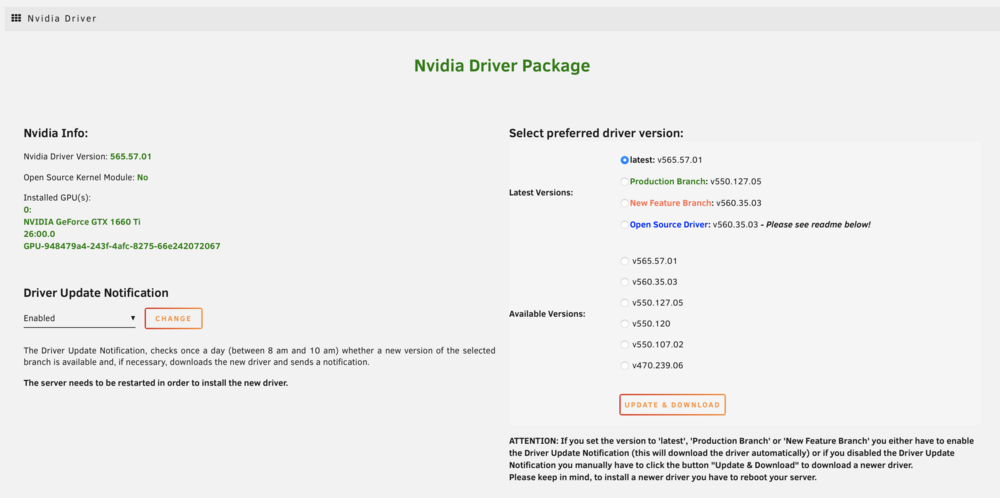Click the Latest Versions label

click(x=541, y=193)
